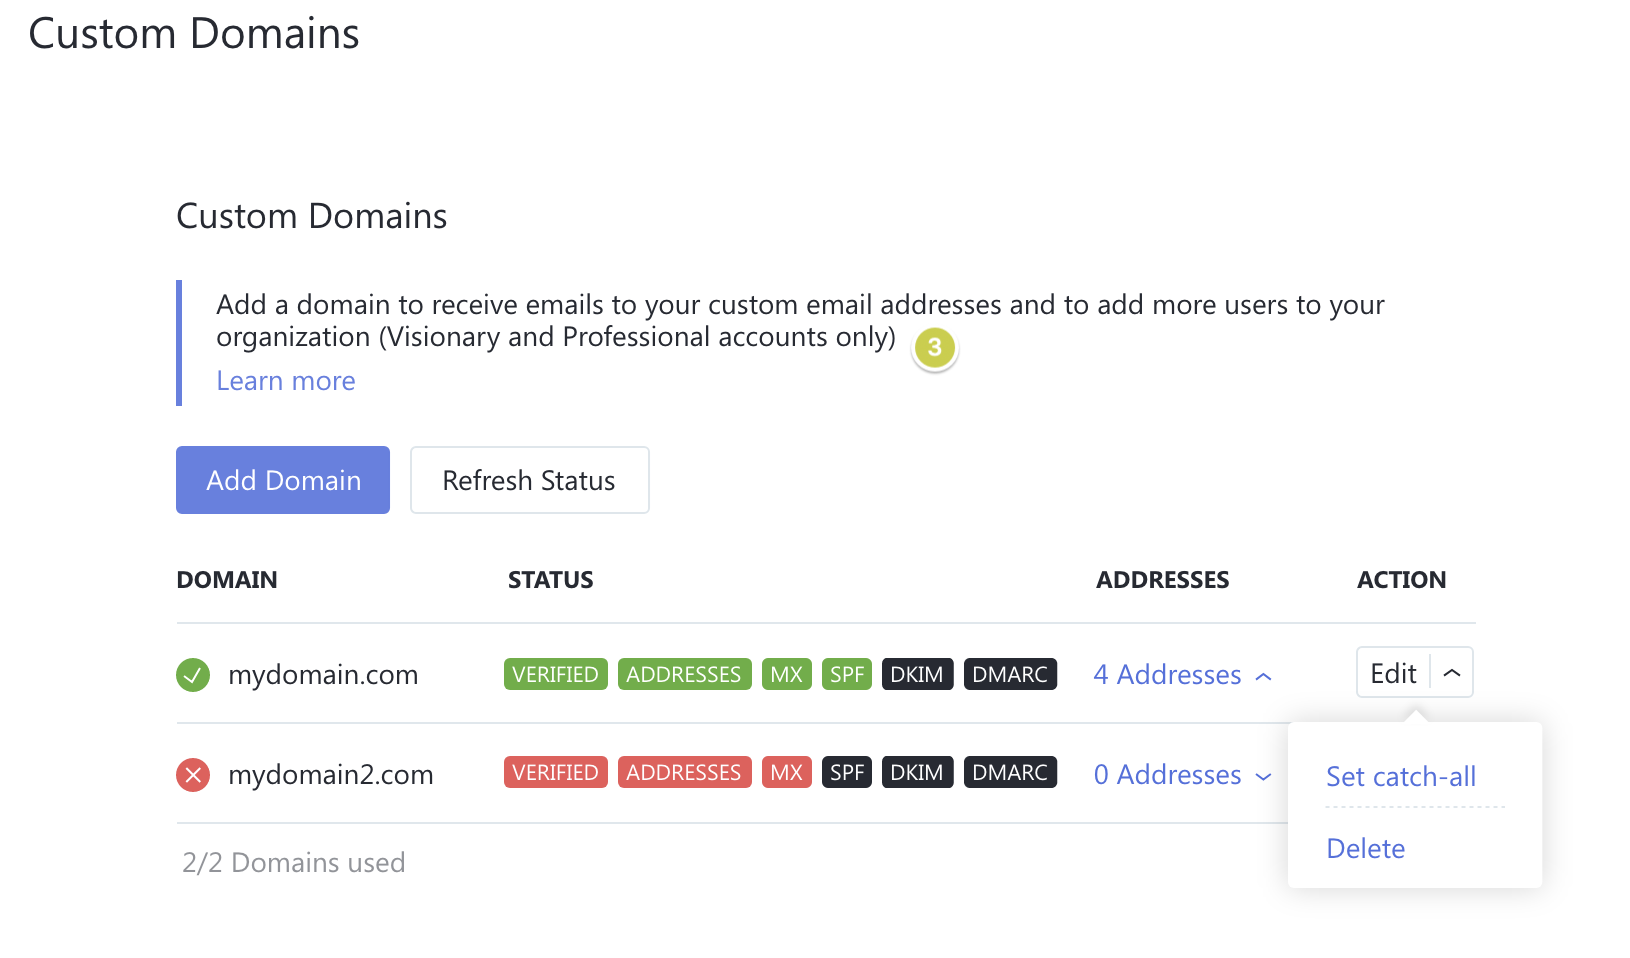Open the Edit button dropdown chevron
This screenshot has width=1630, height=958.
click(1453, 672)
